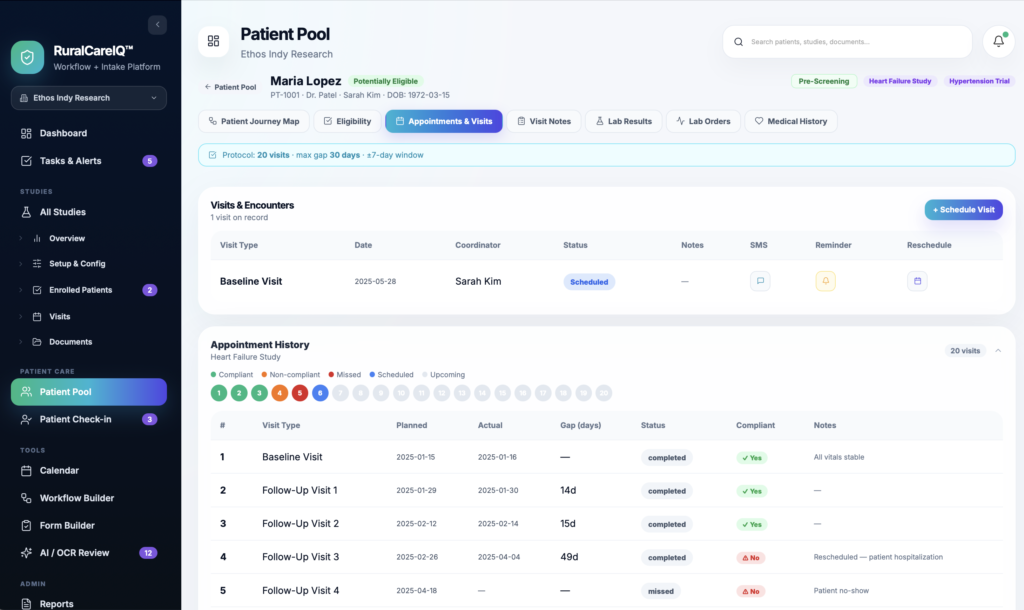Collapse the Appointment History section chevron
Screen dimensions: 1024x610
coord(998,351)
